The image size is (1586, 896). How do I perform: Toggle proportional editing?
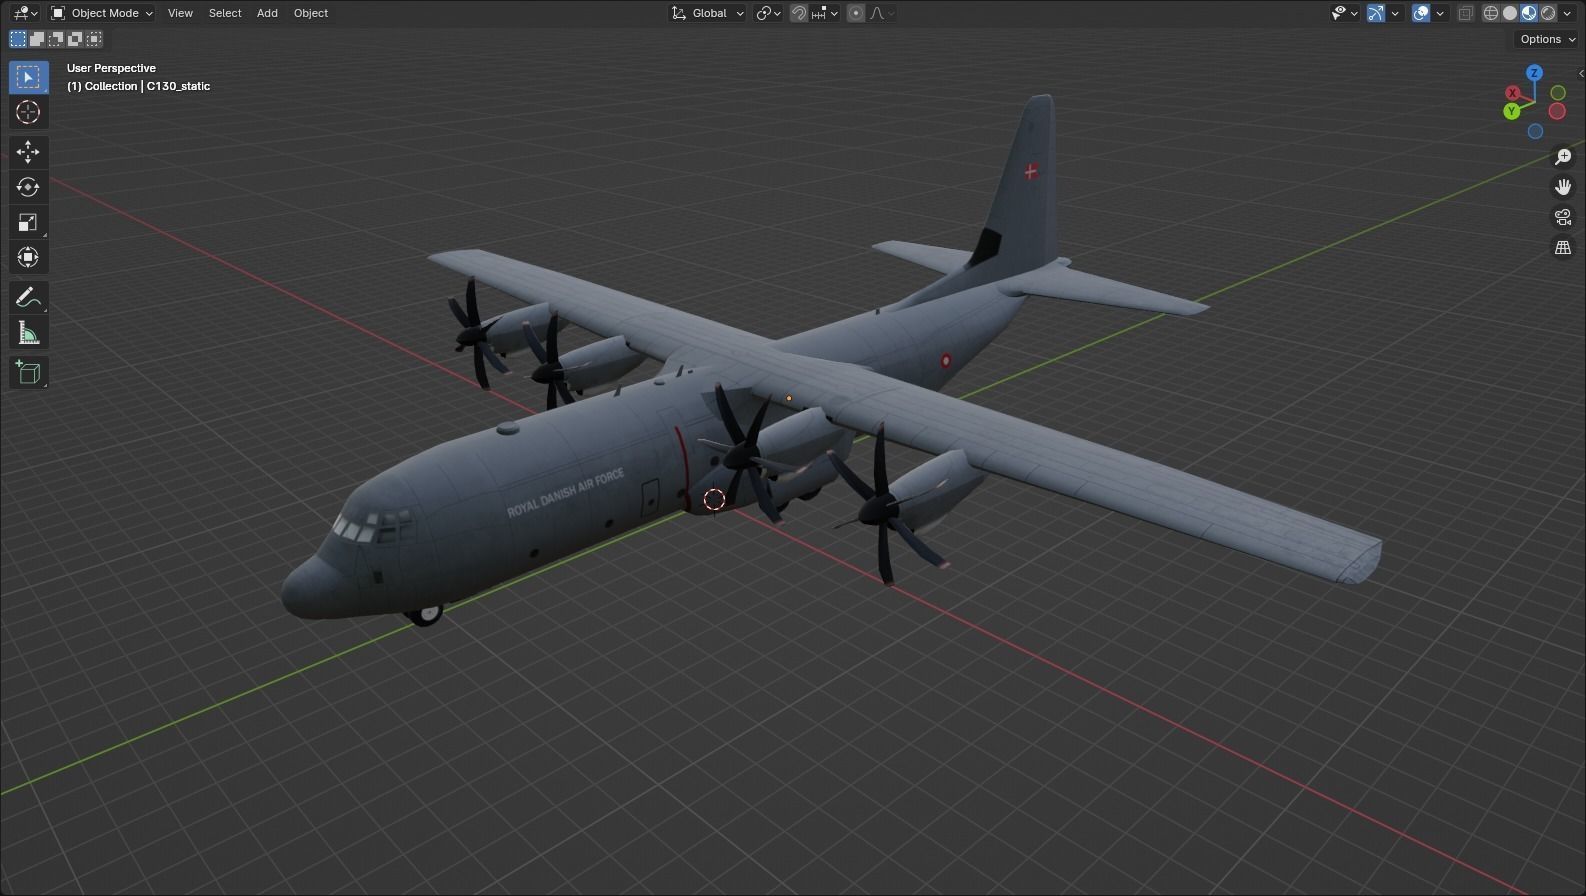[x=856, y=13]
